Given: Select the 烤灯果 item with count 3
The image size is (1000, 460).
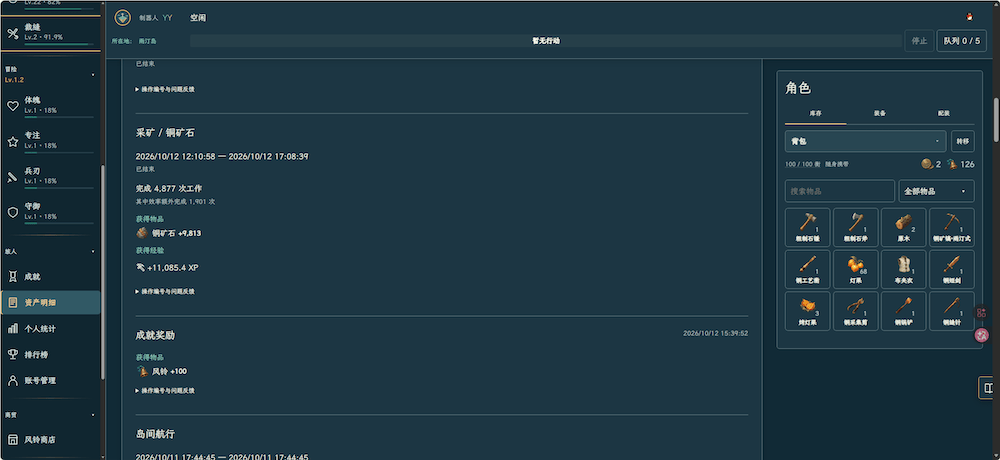Looking at the screenshot, I should pos(807,311).
